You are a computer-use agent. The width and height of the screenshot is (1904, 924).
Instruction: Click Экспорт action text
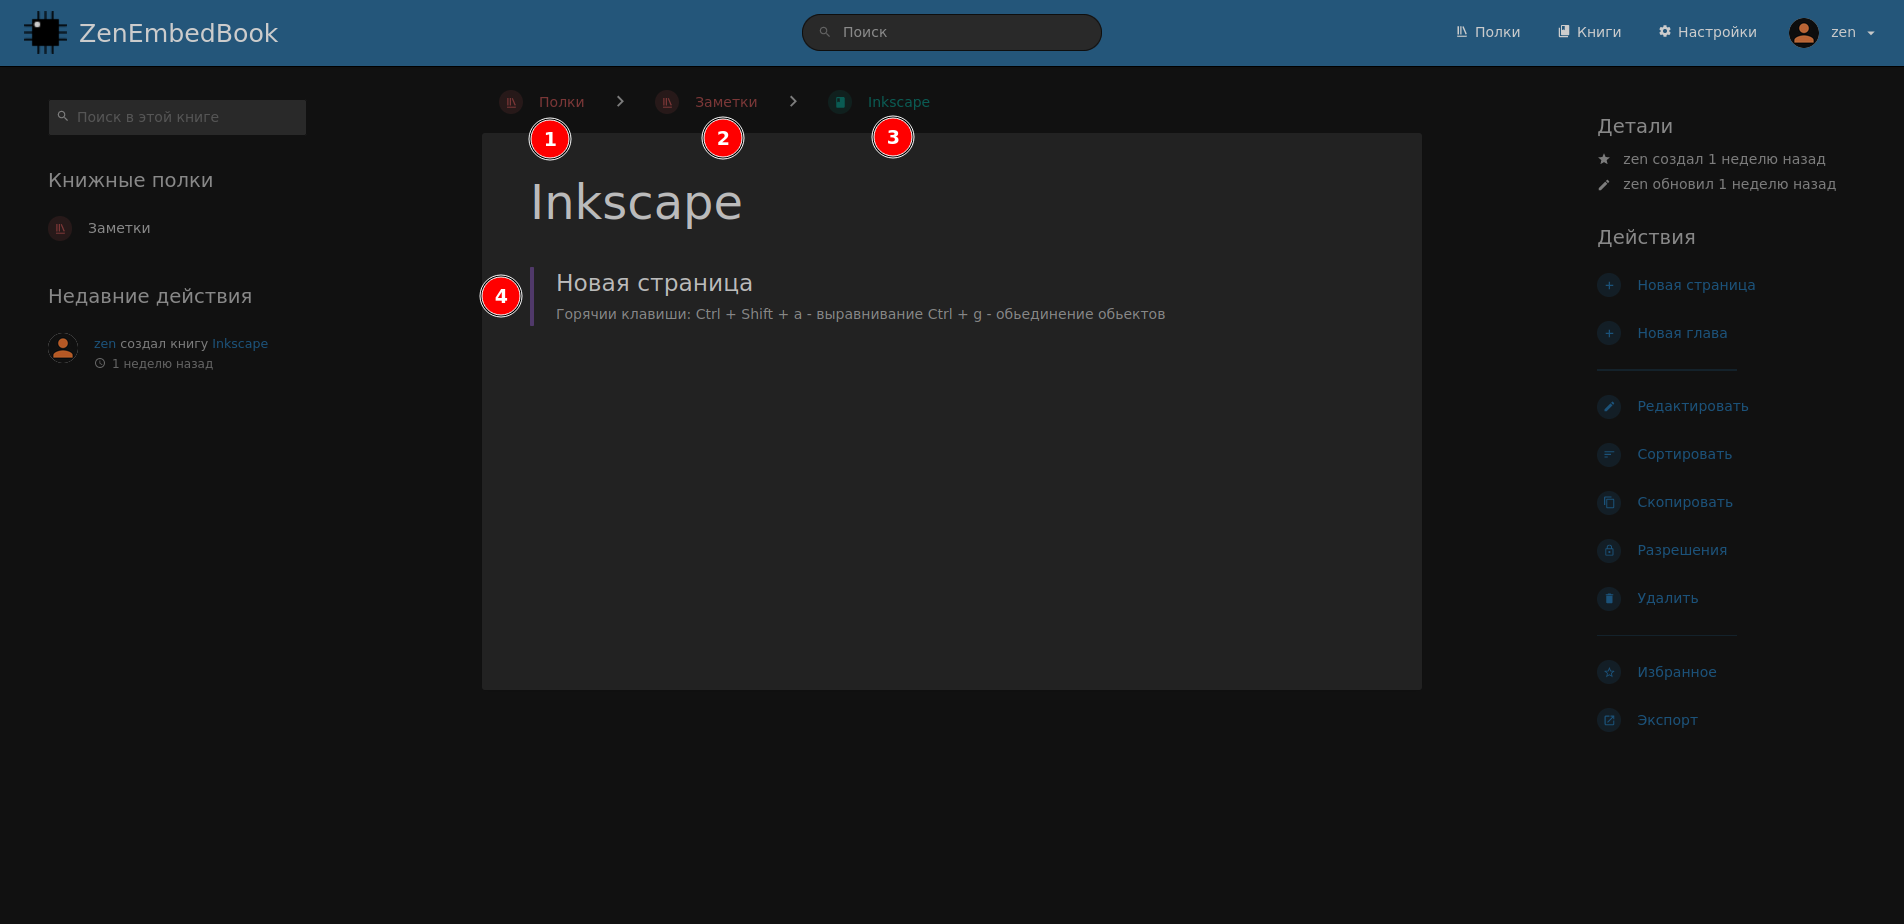[1668, 720]
